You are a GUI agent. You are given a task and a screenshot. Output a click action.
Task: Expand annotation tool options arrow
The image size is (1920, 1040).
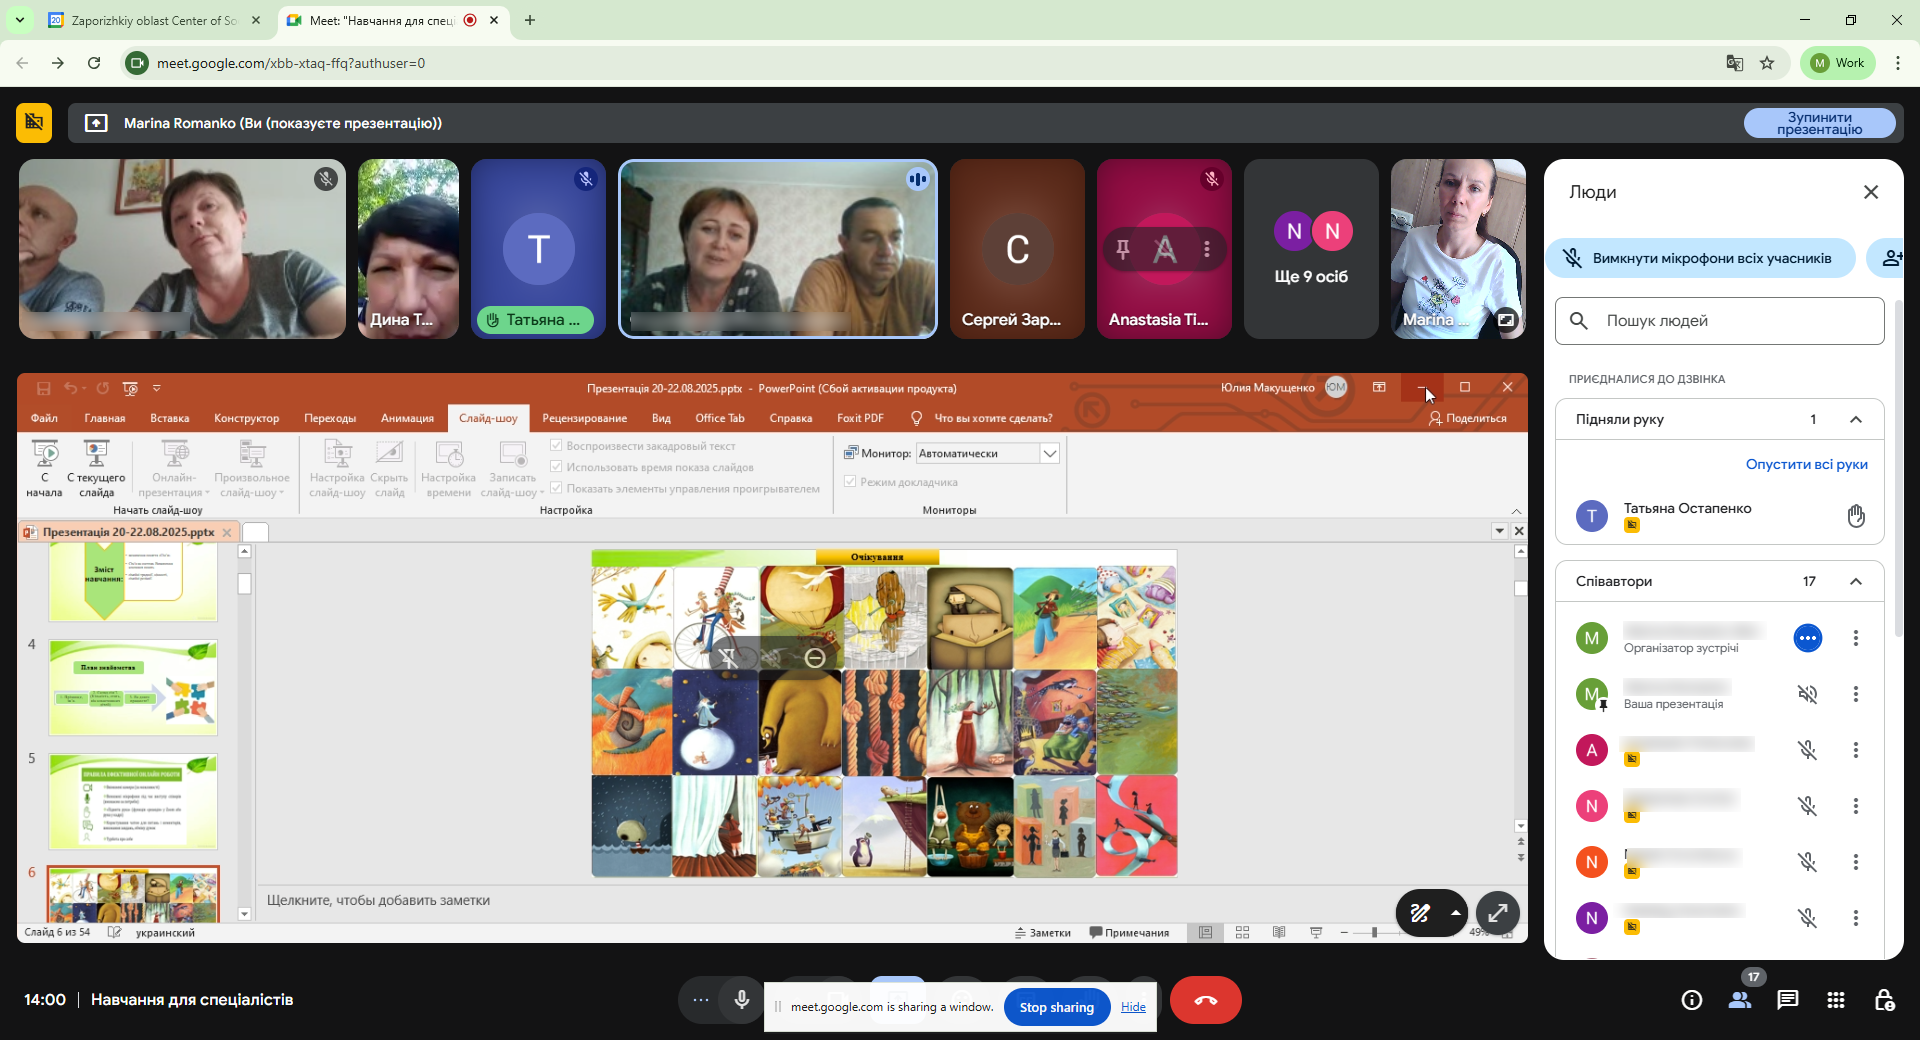click(x=1455, y=912)
